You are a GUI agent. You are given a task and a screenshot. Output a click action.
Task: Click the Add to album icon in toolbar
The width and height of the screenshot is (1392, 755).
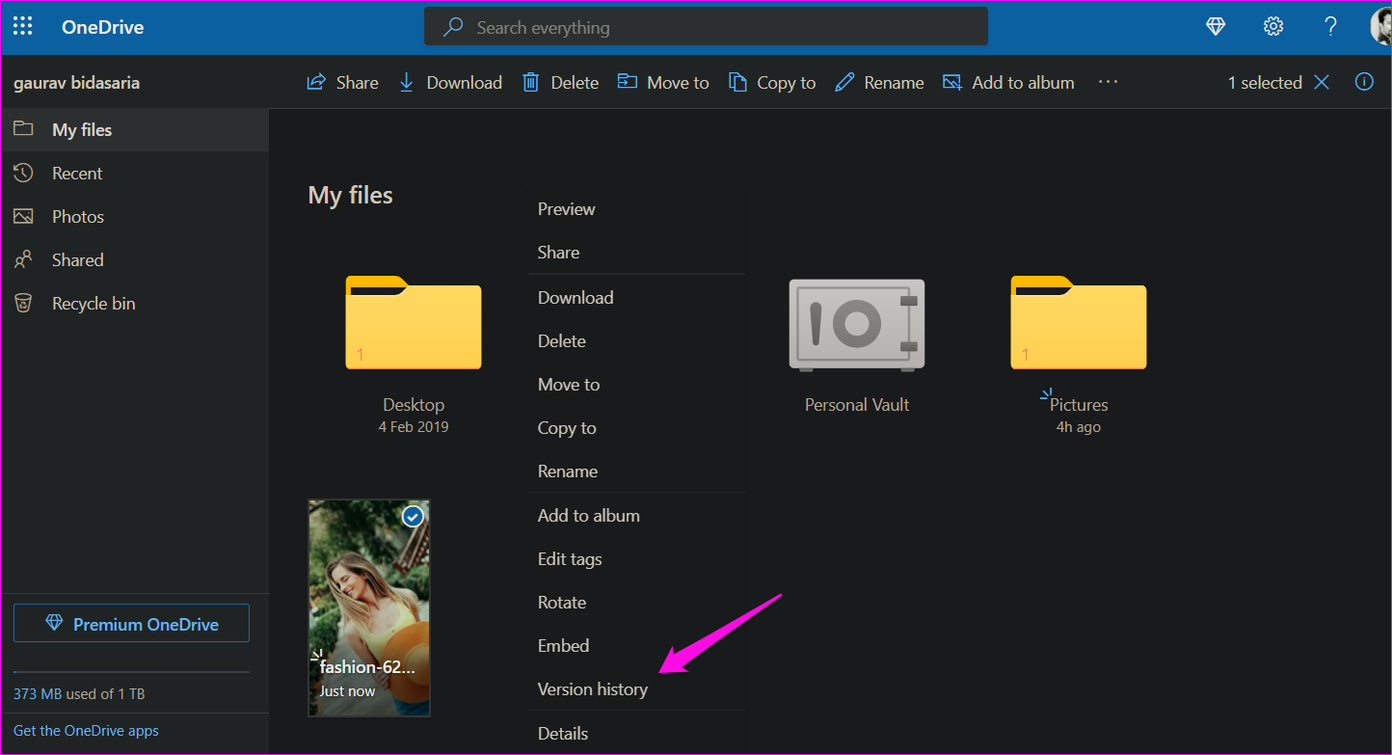952,82
